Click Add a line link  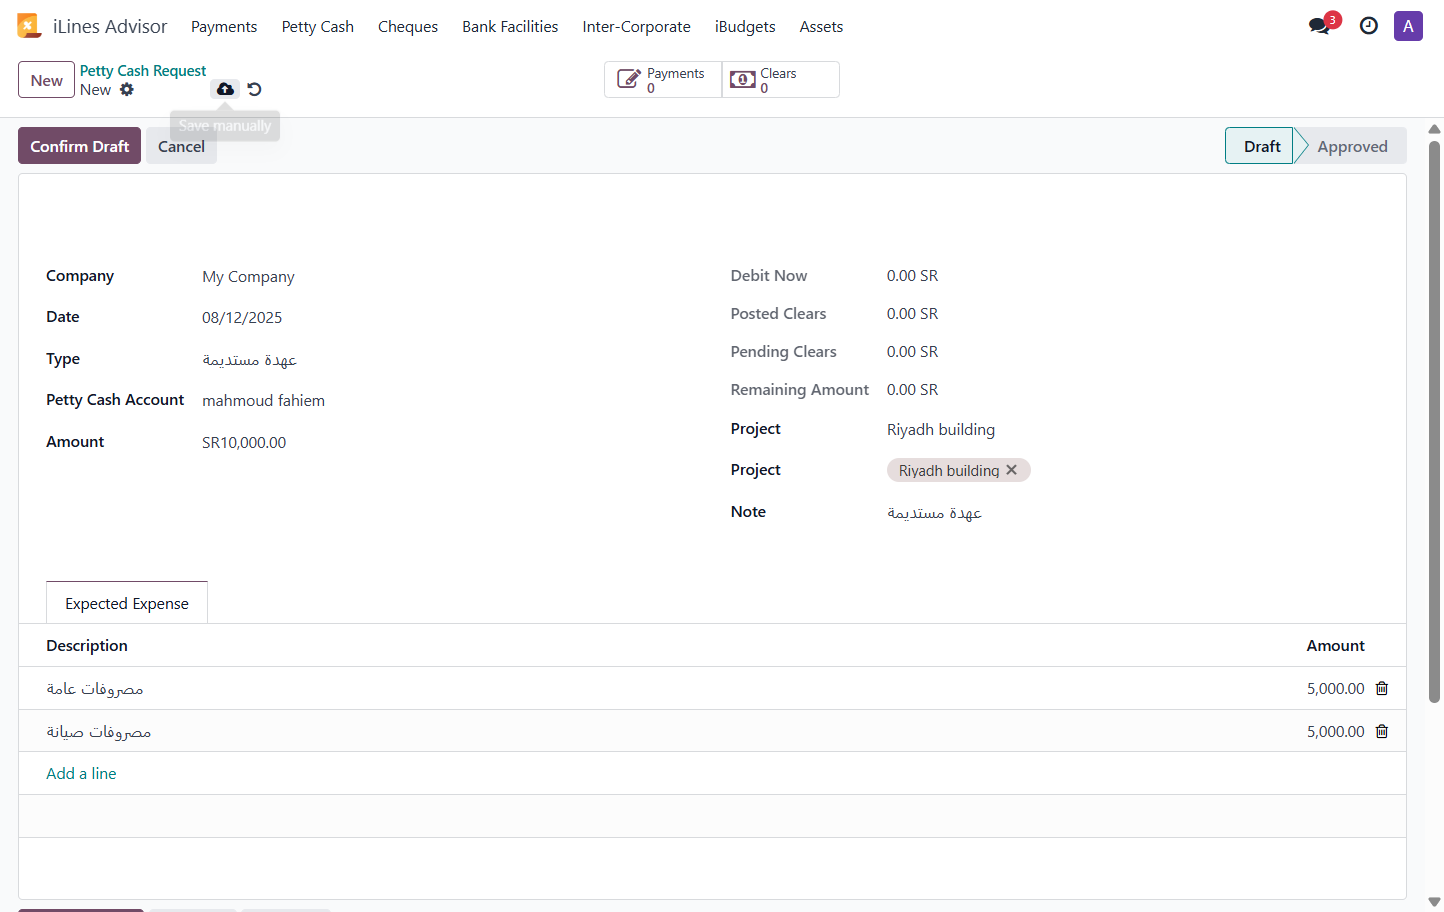[x=81, y=773]
